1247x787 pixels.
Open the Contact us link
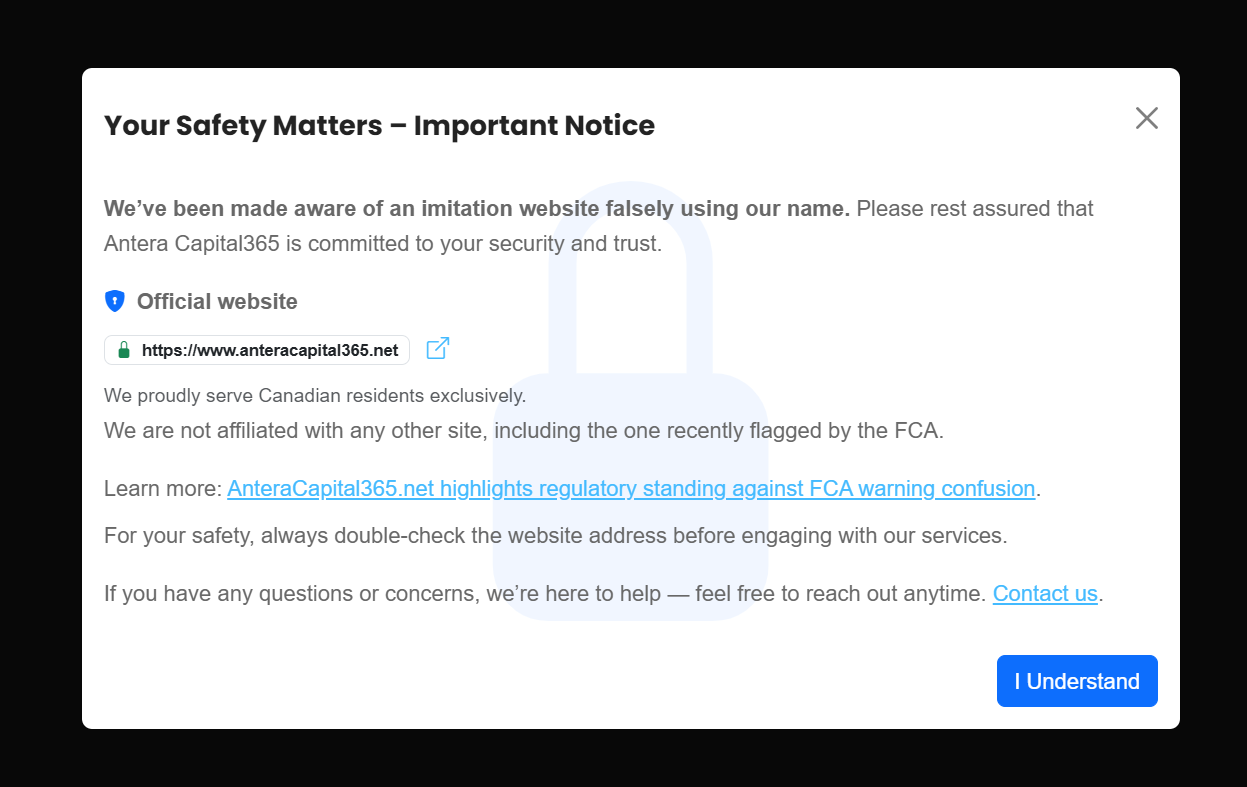coord(1044,593)
